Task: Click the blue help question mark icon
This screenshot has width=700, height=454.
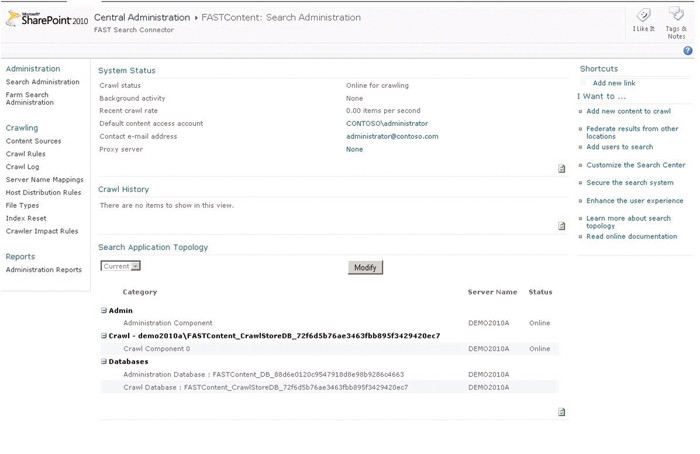Action: 688,51
